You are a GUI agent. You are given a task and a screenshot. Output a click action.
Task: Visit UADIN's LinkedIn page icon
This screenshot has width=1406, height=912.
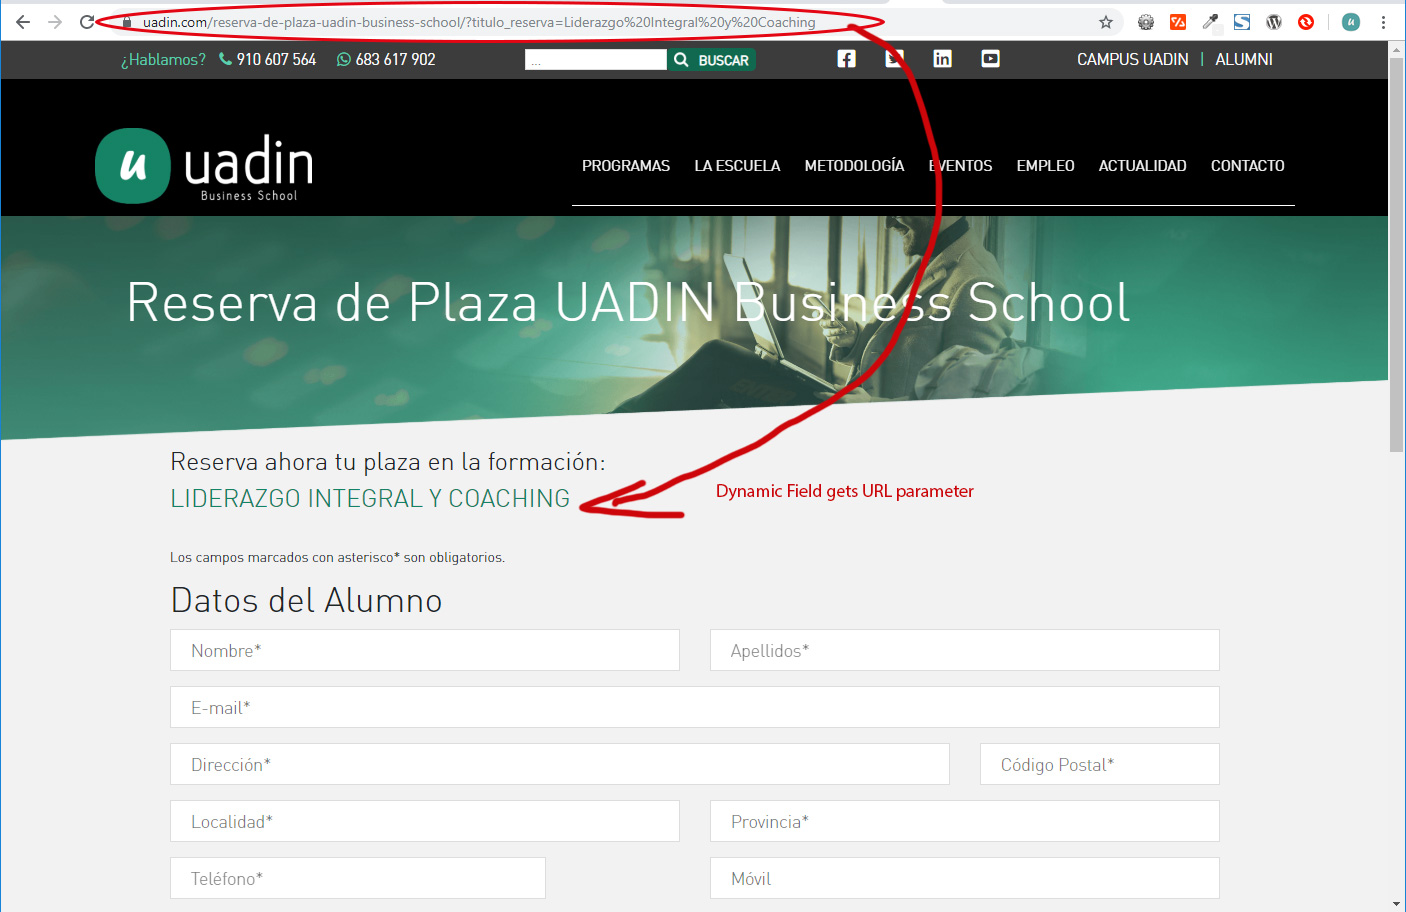coord(943,59)
